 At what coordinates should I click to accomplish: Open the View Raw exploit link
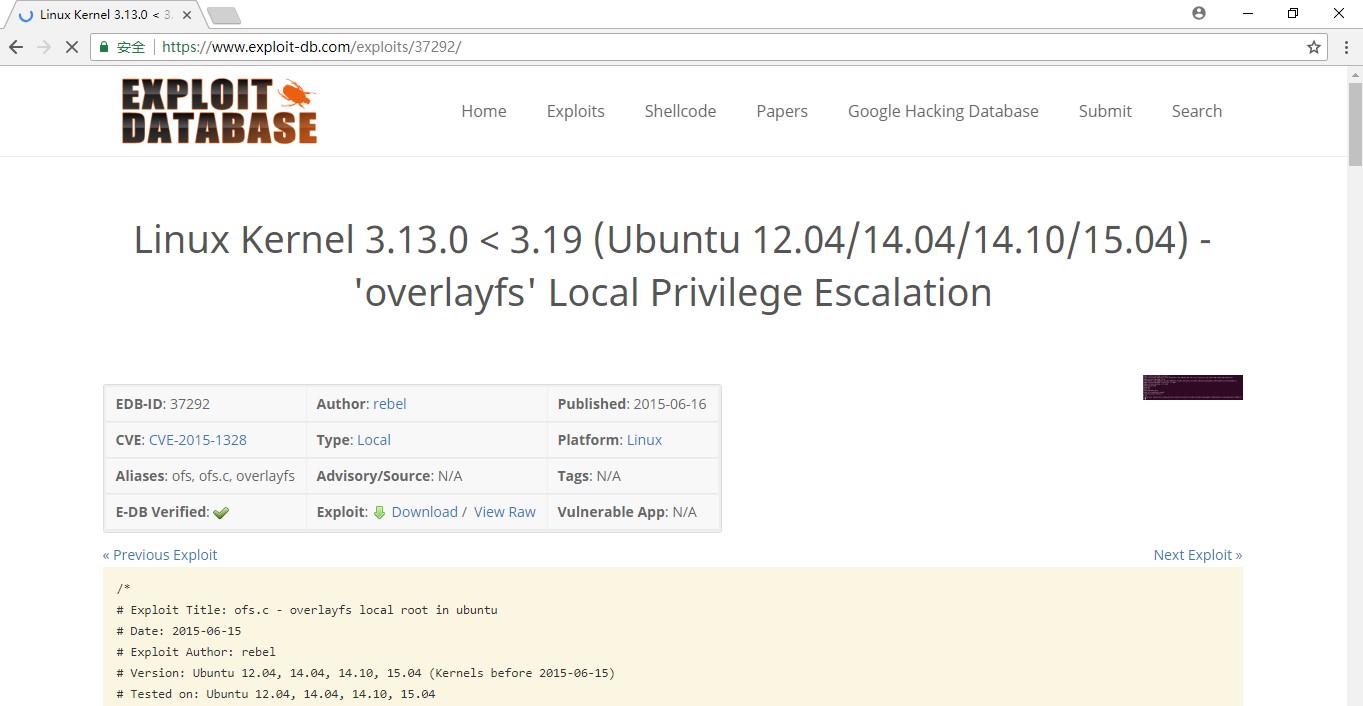tap(505, 512)
